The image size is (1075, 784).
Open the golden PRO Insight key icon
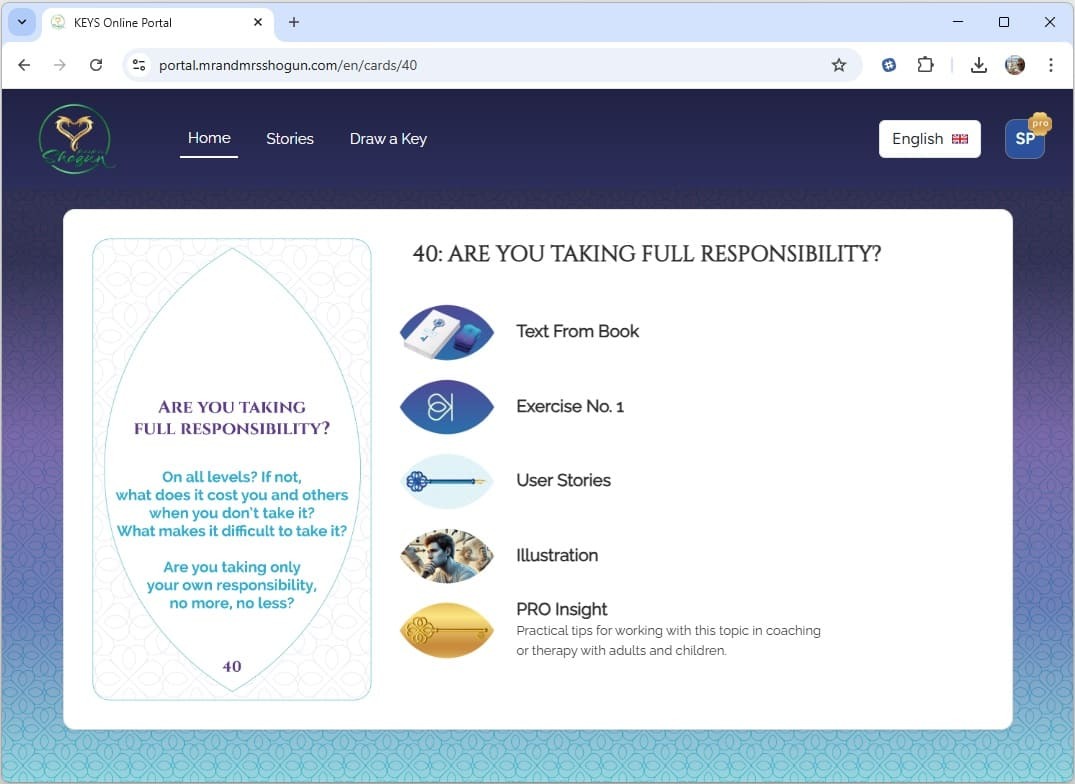446,630
